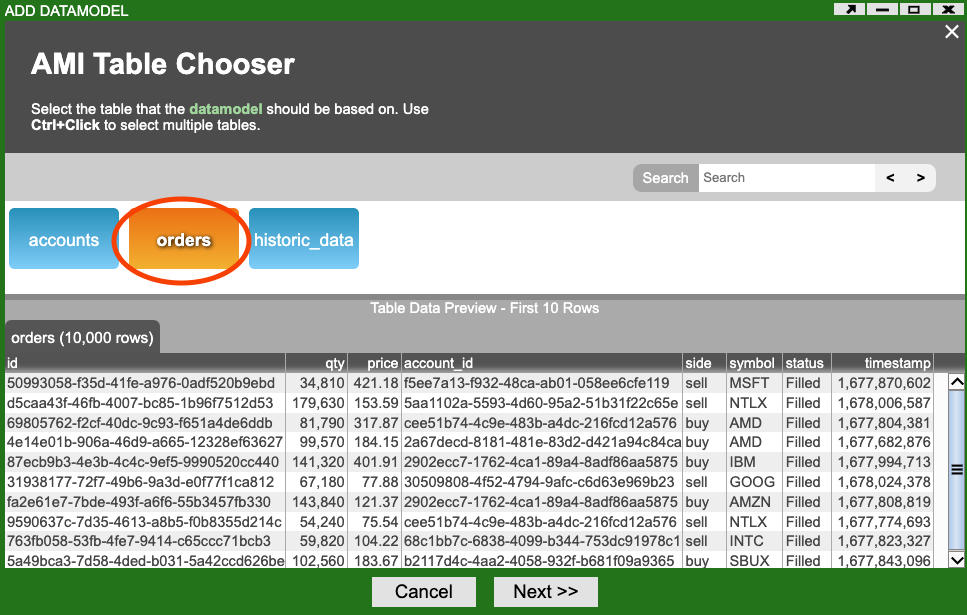The width and height of the screenshot is (967, 615).
Task: Select the accounts table tile
Action: 64,240
